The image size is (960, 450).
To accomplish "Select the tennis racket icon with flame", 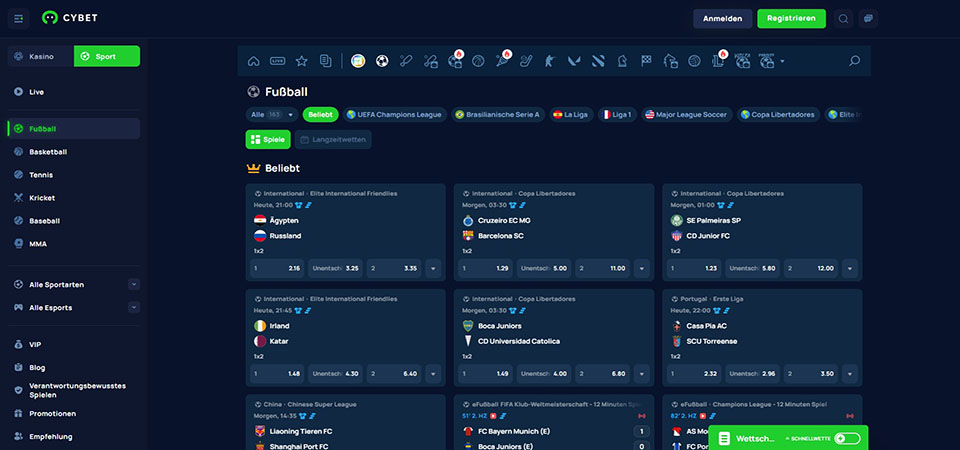I will [x=503, y=59].
